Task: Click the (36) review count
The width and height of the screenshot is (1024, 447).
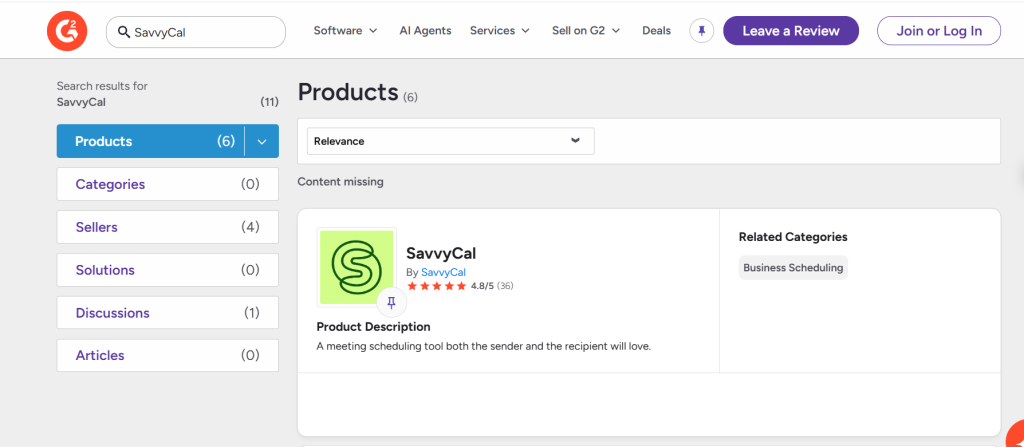Action: click(x=505, y=286)
